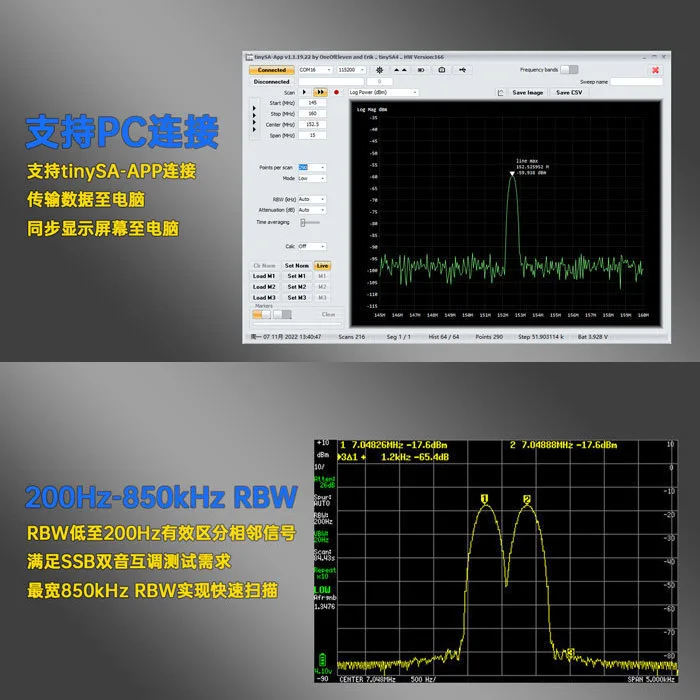
Task: Toggle the M1 trace display button
Action: coord(322,276)
